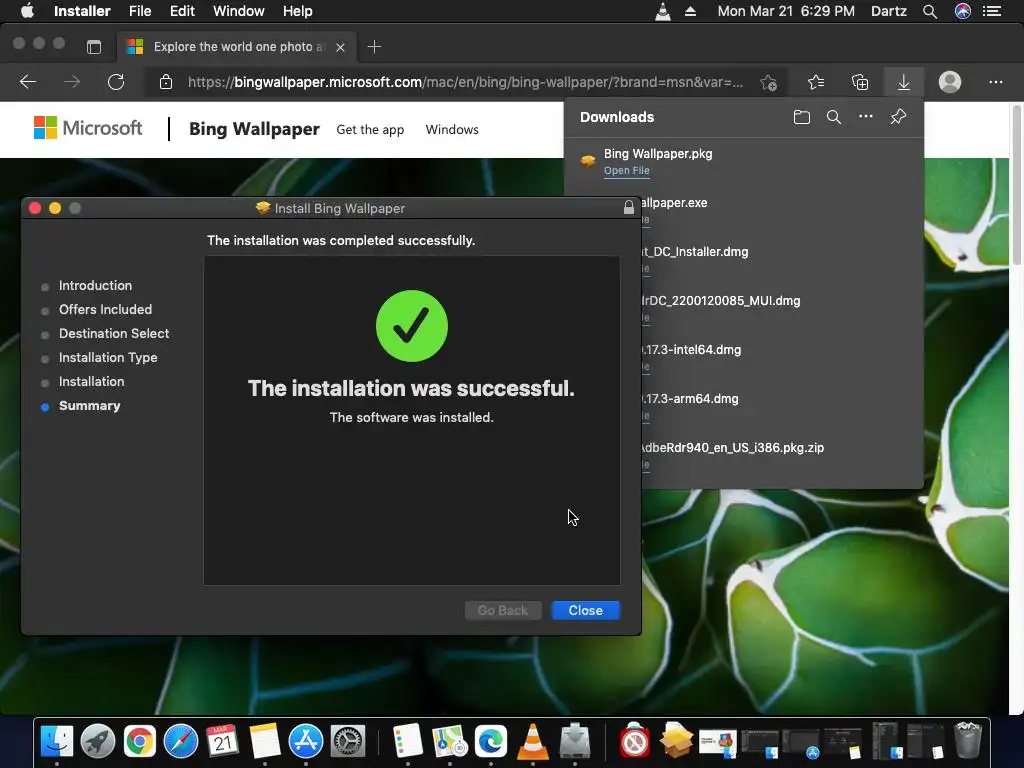The width and height of the screenshot is (1024, 768).
Task: Open Reminders from the Dock
Action: tap(408, 741)
